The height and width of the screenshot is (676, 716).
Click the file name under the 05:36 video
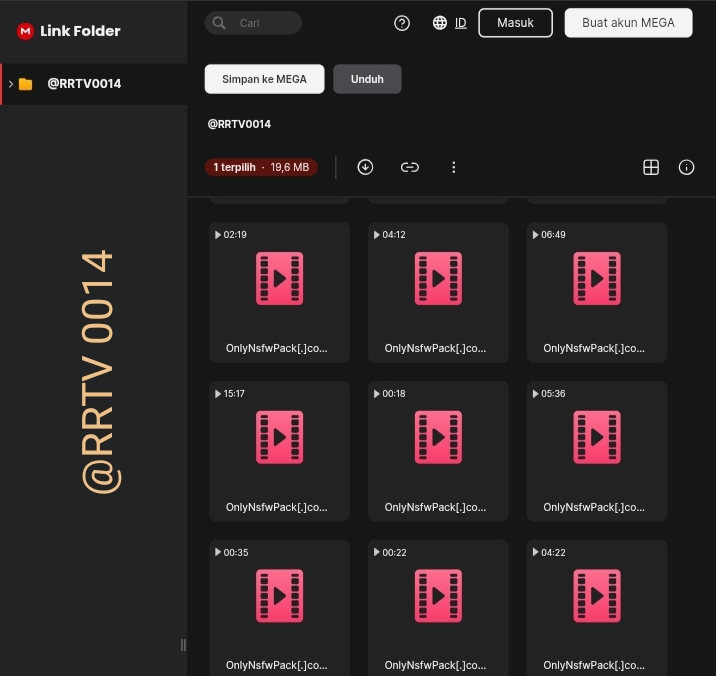[x=594, y=507]
